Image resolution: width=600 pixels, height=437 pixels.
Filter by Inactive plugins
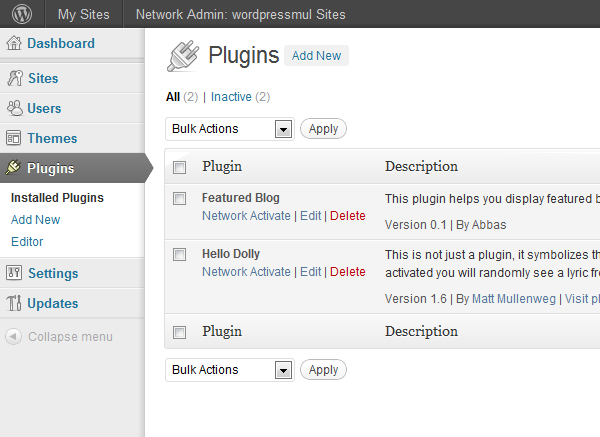(x=231, y=97)
